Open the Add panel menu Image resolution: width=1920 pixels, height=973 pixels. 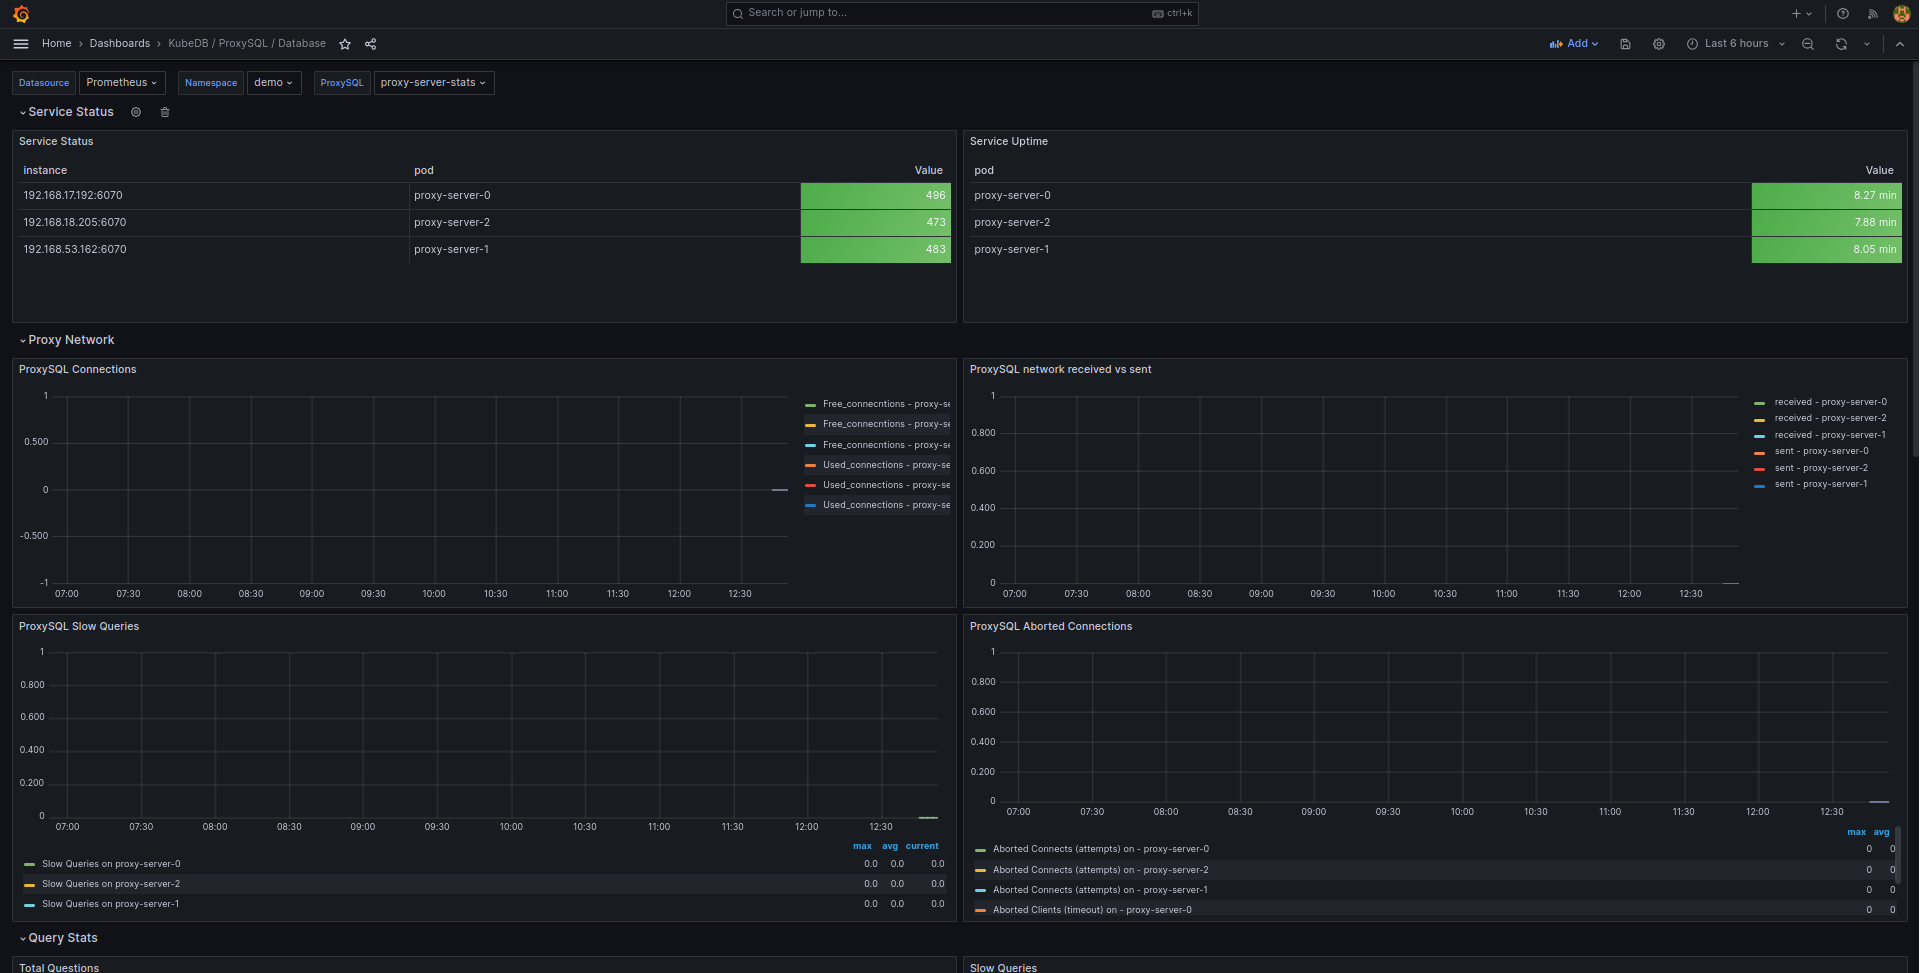point(1573,43)
